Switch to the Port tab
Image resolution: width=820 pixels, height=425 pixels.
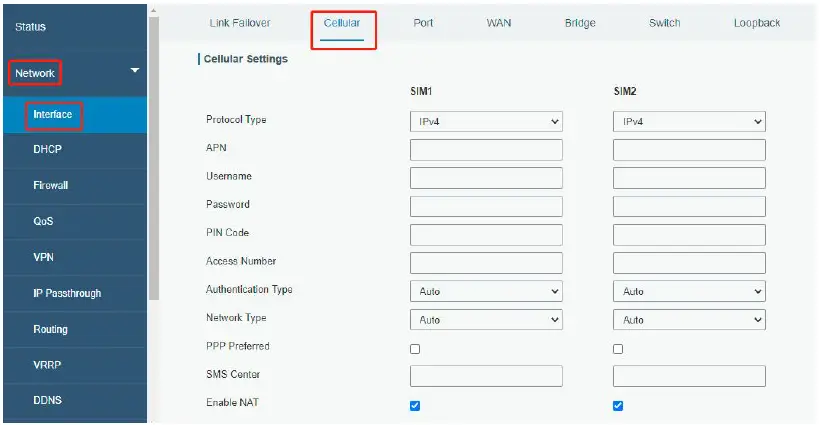tap(423, 23)
